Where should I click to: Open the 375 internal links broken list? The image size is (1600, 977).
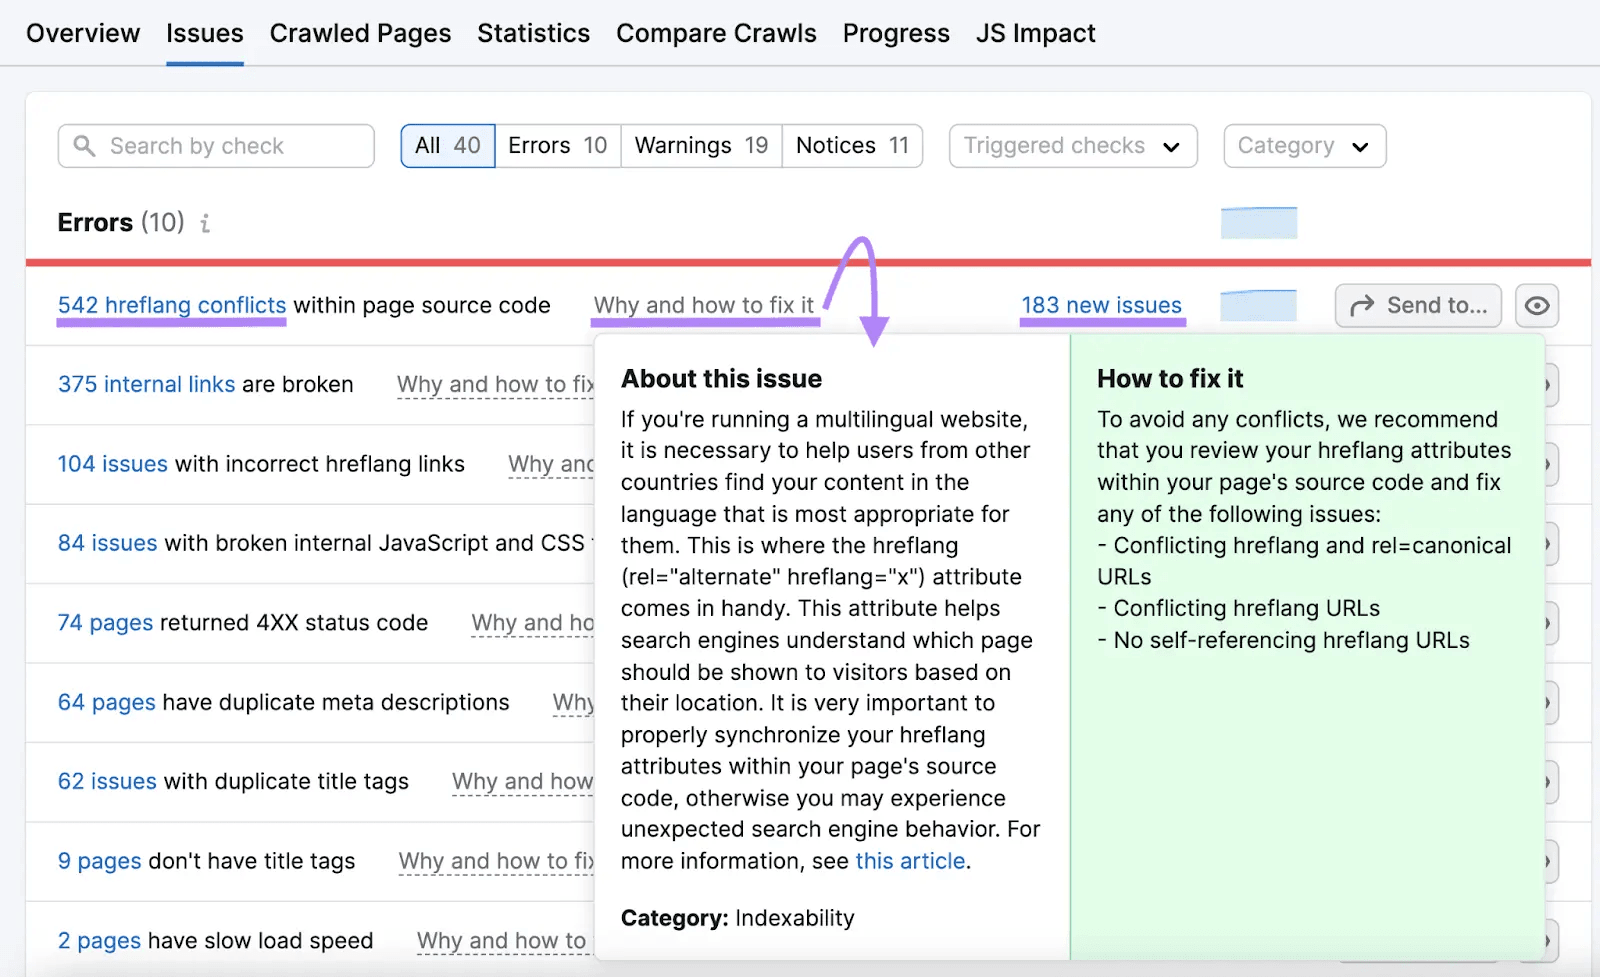[x=146, y=384]
